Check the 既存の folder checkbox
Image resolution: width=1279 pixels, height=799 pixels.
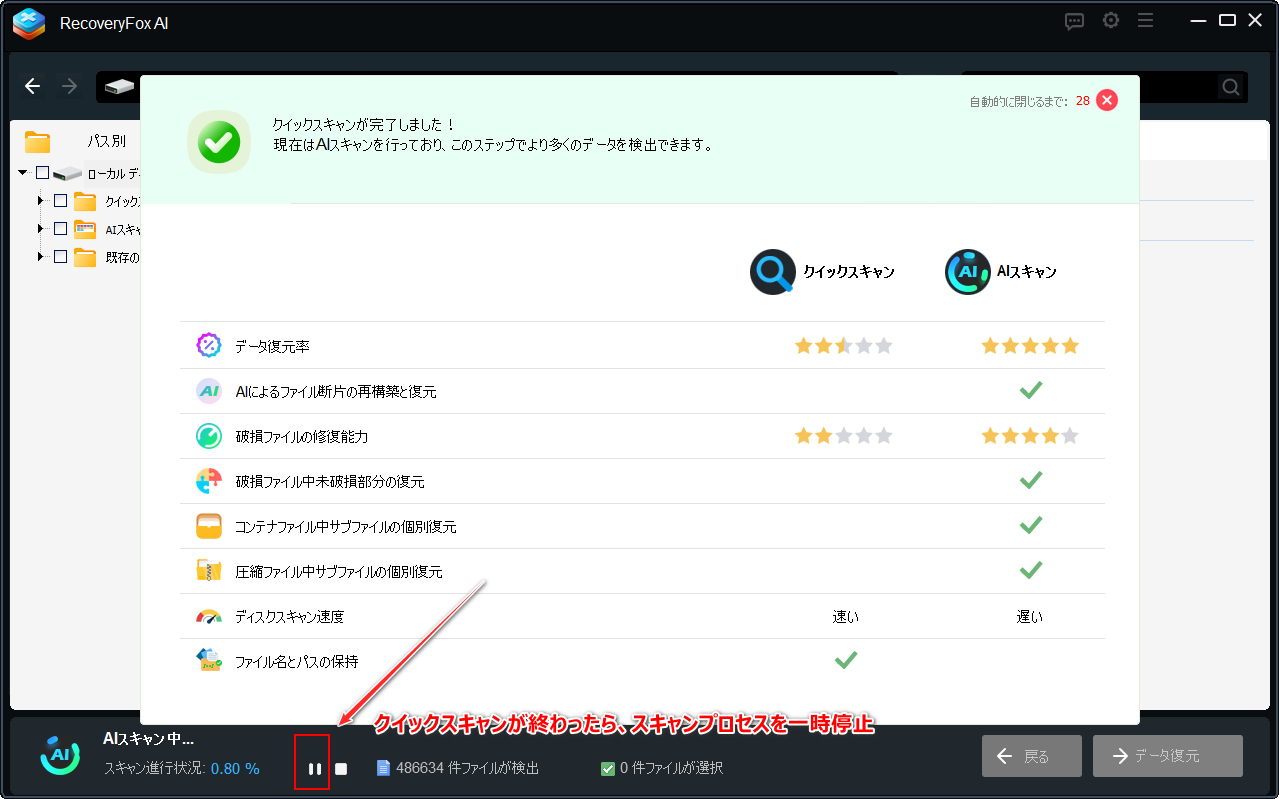tap(60, 257)
